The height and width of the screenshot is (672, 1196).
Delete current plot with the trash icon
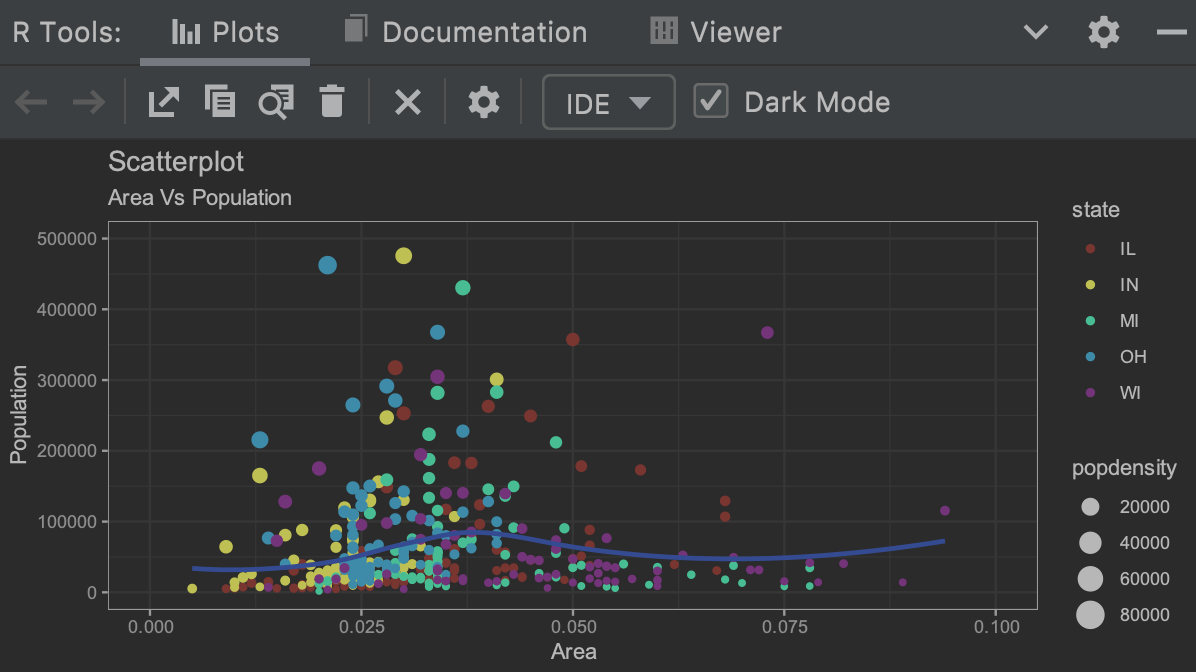click(x=332, y=101)
